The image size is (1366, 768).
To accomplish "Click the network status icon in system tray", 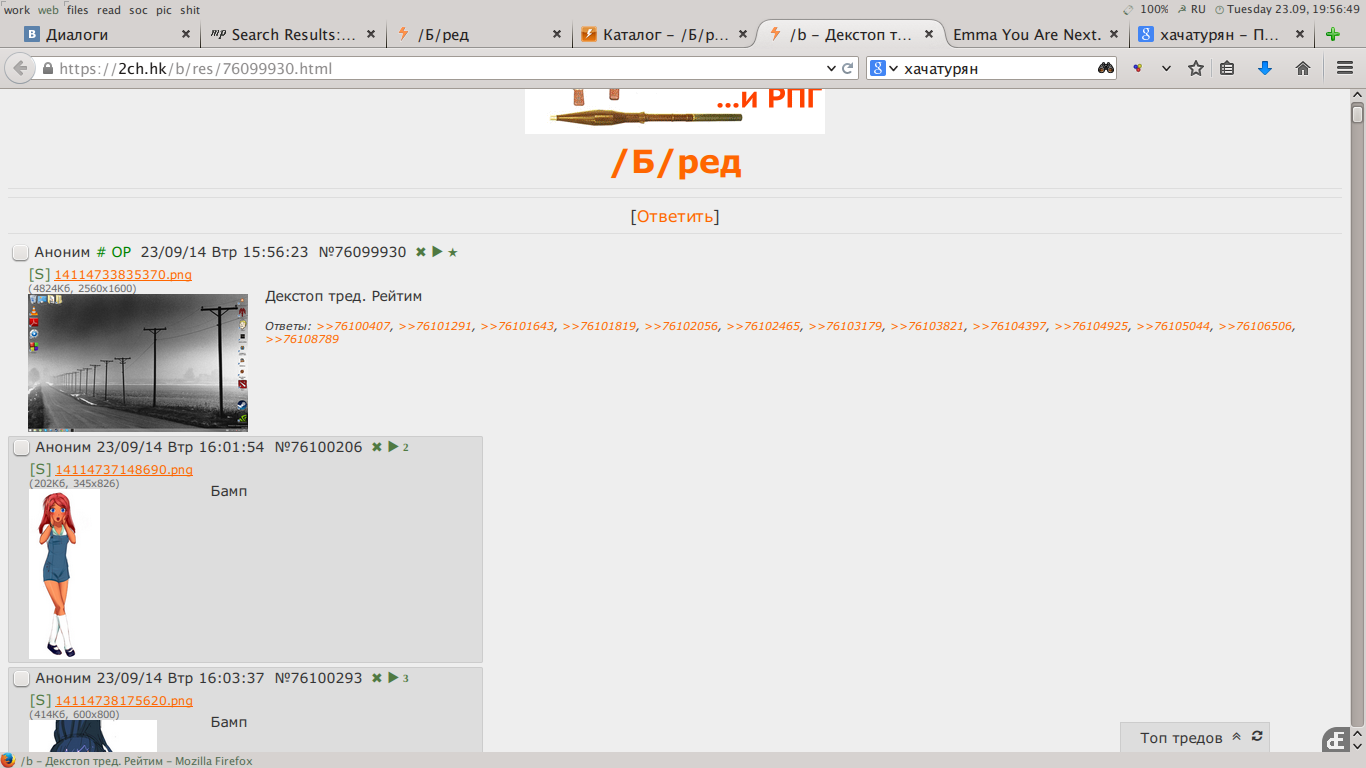I will tap(1128, 9).
